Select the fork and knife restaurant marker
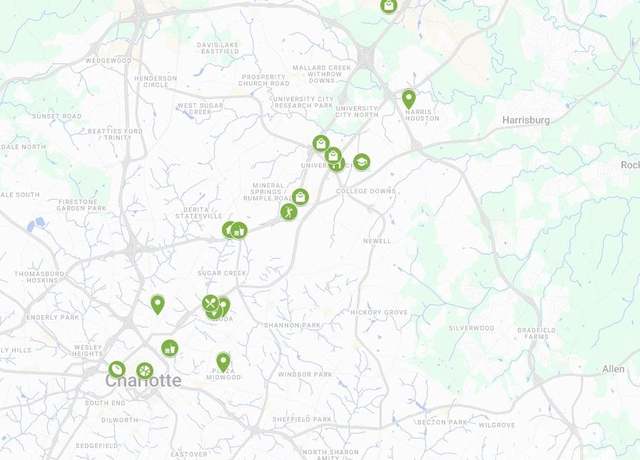This screenshot has width=640, height=460. point(210,303)
